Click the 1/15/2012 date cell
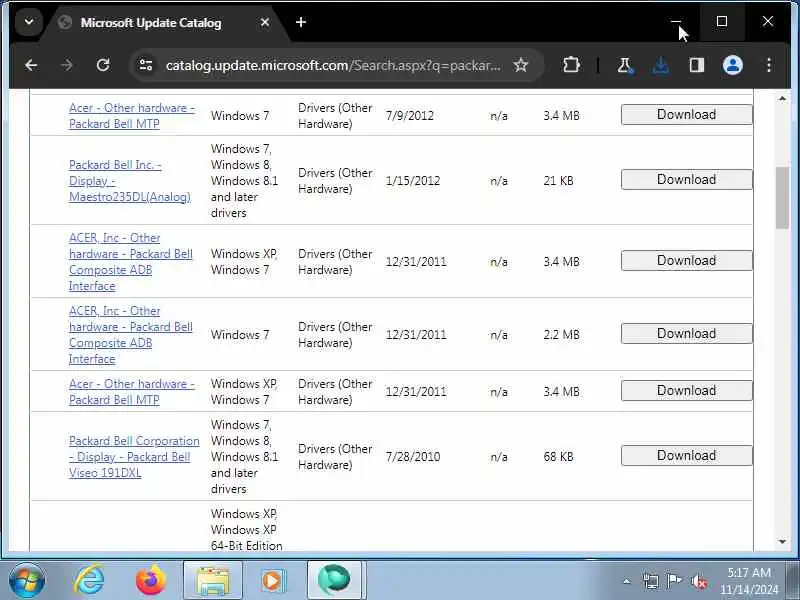The width and height of the screenshot is (800, 600). pyautogui.click(x=413, y=181)
